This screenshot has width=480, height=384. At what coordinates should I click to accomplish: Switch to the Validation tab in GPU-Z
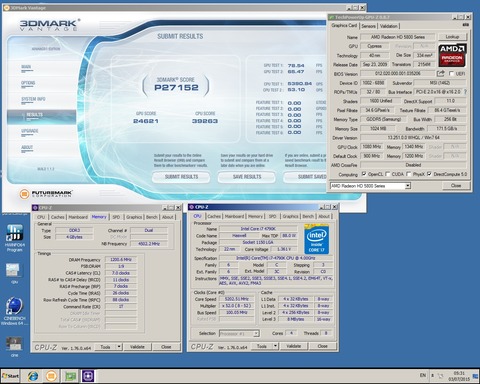pyautogui.click(x=389, y=26)
